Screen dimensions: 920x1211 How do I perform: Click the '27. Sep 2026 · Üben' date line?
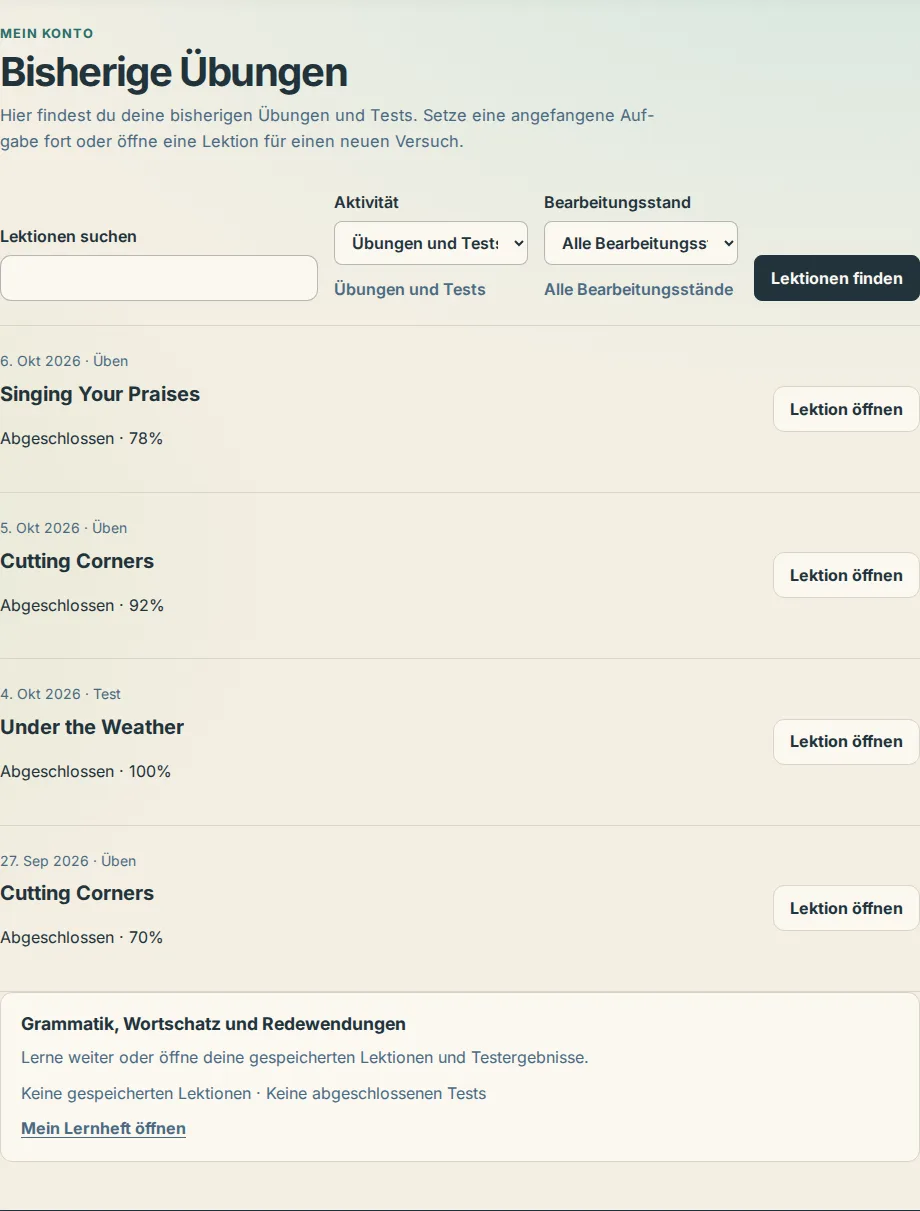(x=68, y=861)
